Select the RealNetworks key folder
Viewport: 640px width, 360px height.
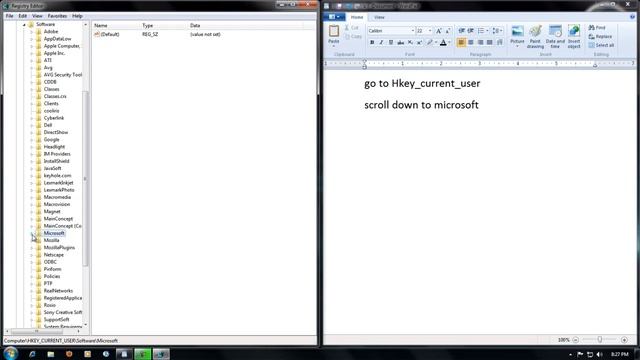click(58, 291)
